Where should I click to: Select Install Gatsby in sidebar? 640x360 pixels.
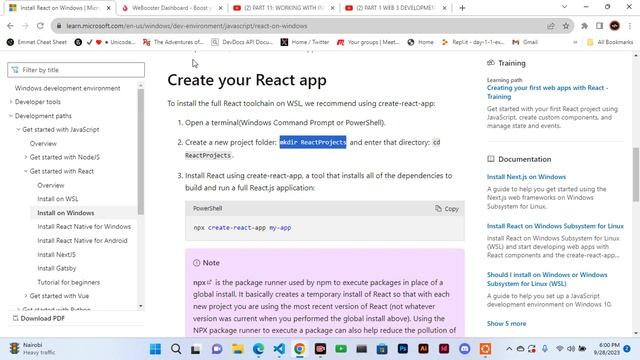pyautogui.click(x=57, y=268)
